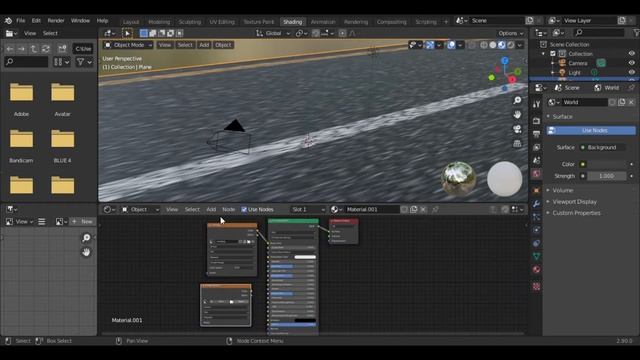Viewport: 640px width, 360px height.
Task: Toggle Collection exclude checkbox in outliner
Action: [553, 53]
